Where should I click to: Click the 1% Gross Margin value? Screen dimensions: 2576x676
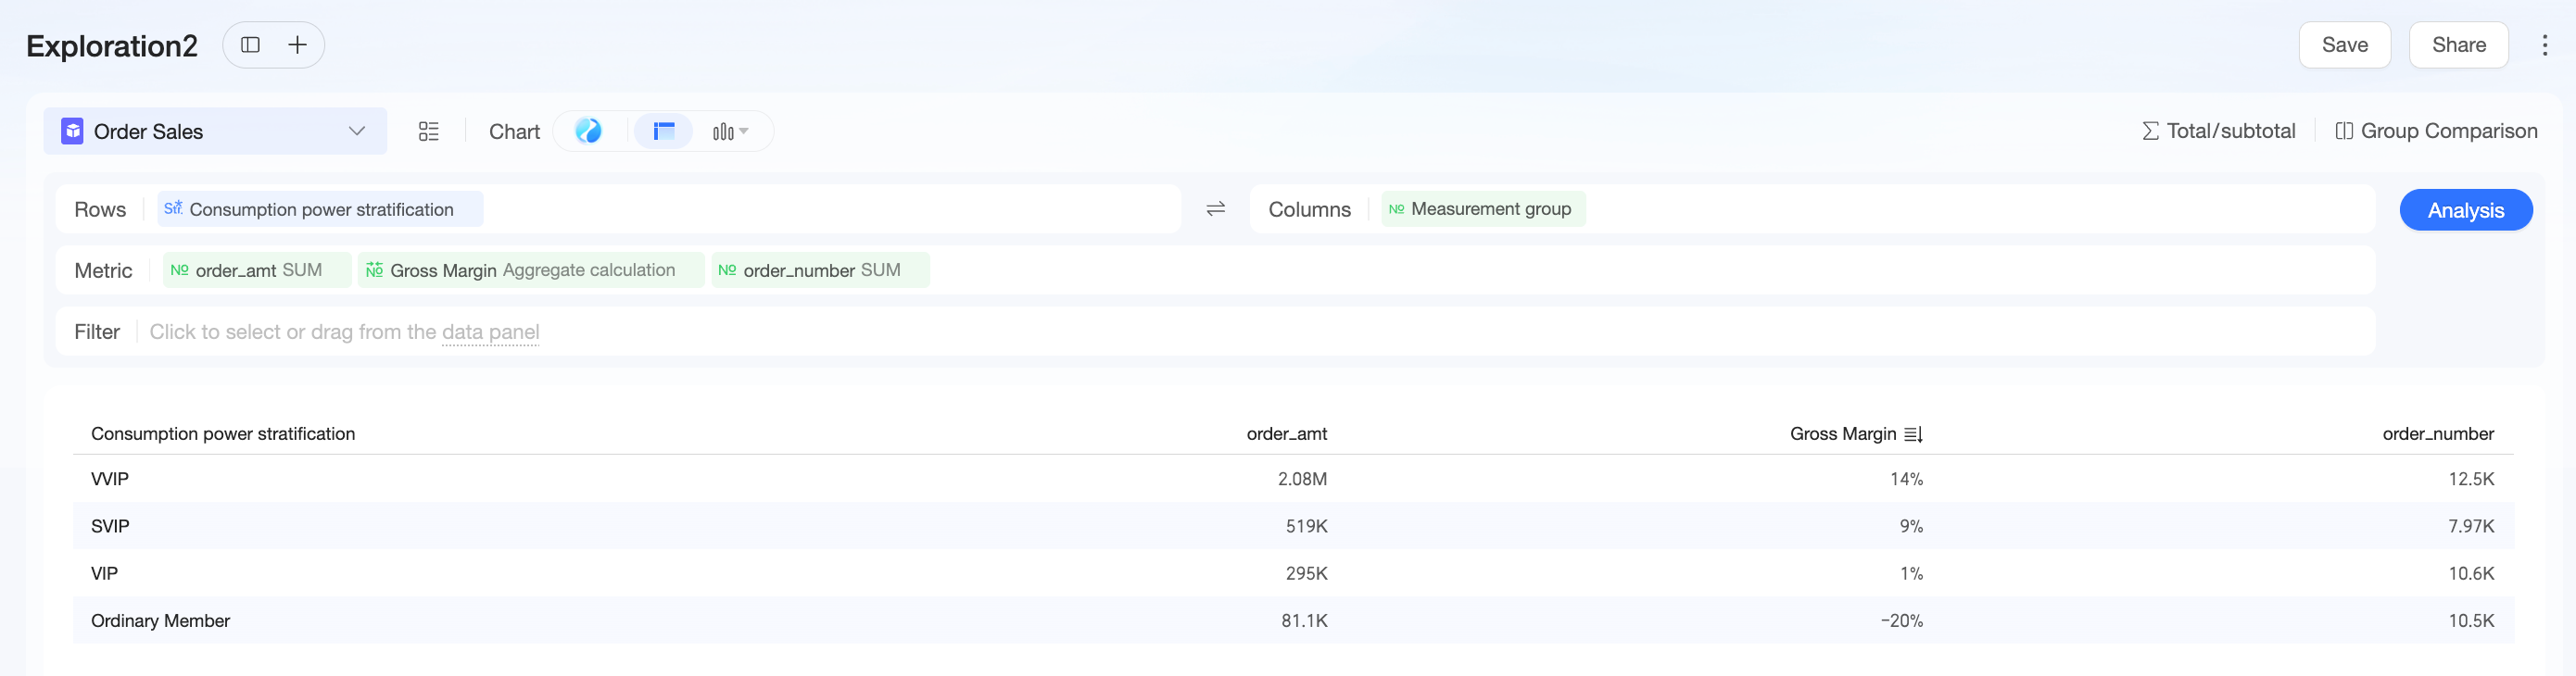(1910, 573)
